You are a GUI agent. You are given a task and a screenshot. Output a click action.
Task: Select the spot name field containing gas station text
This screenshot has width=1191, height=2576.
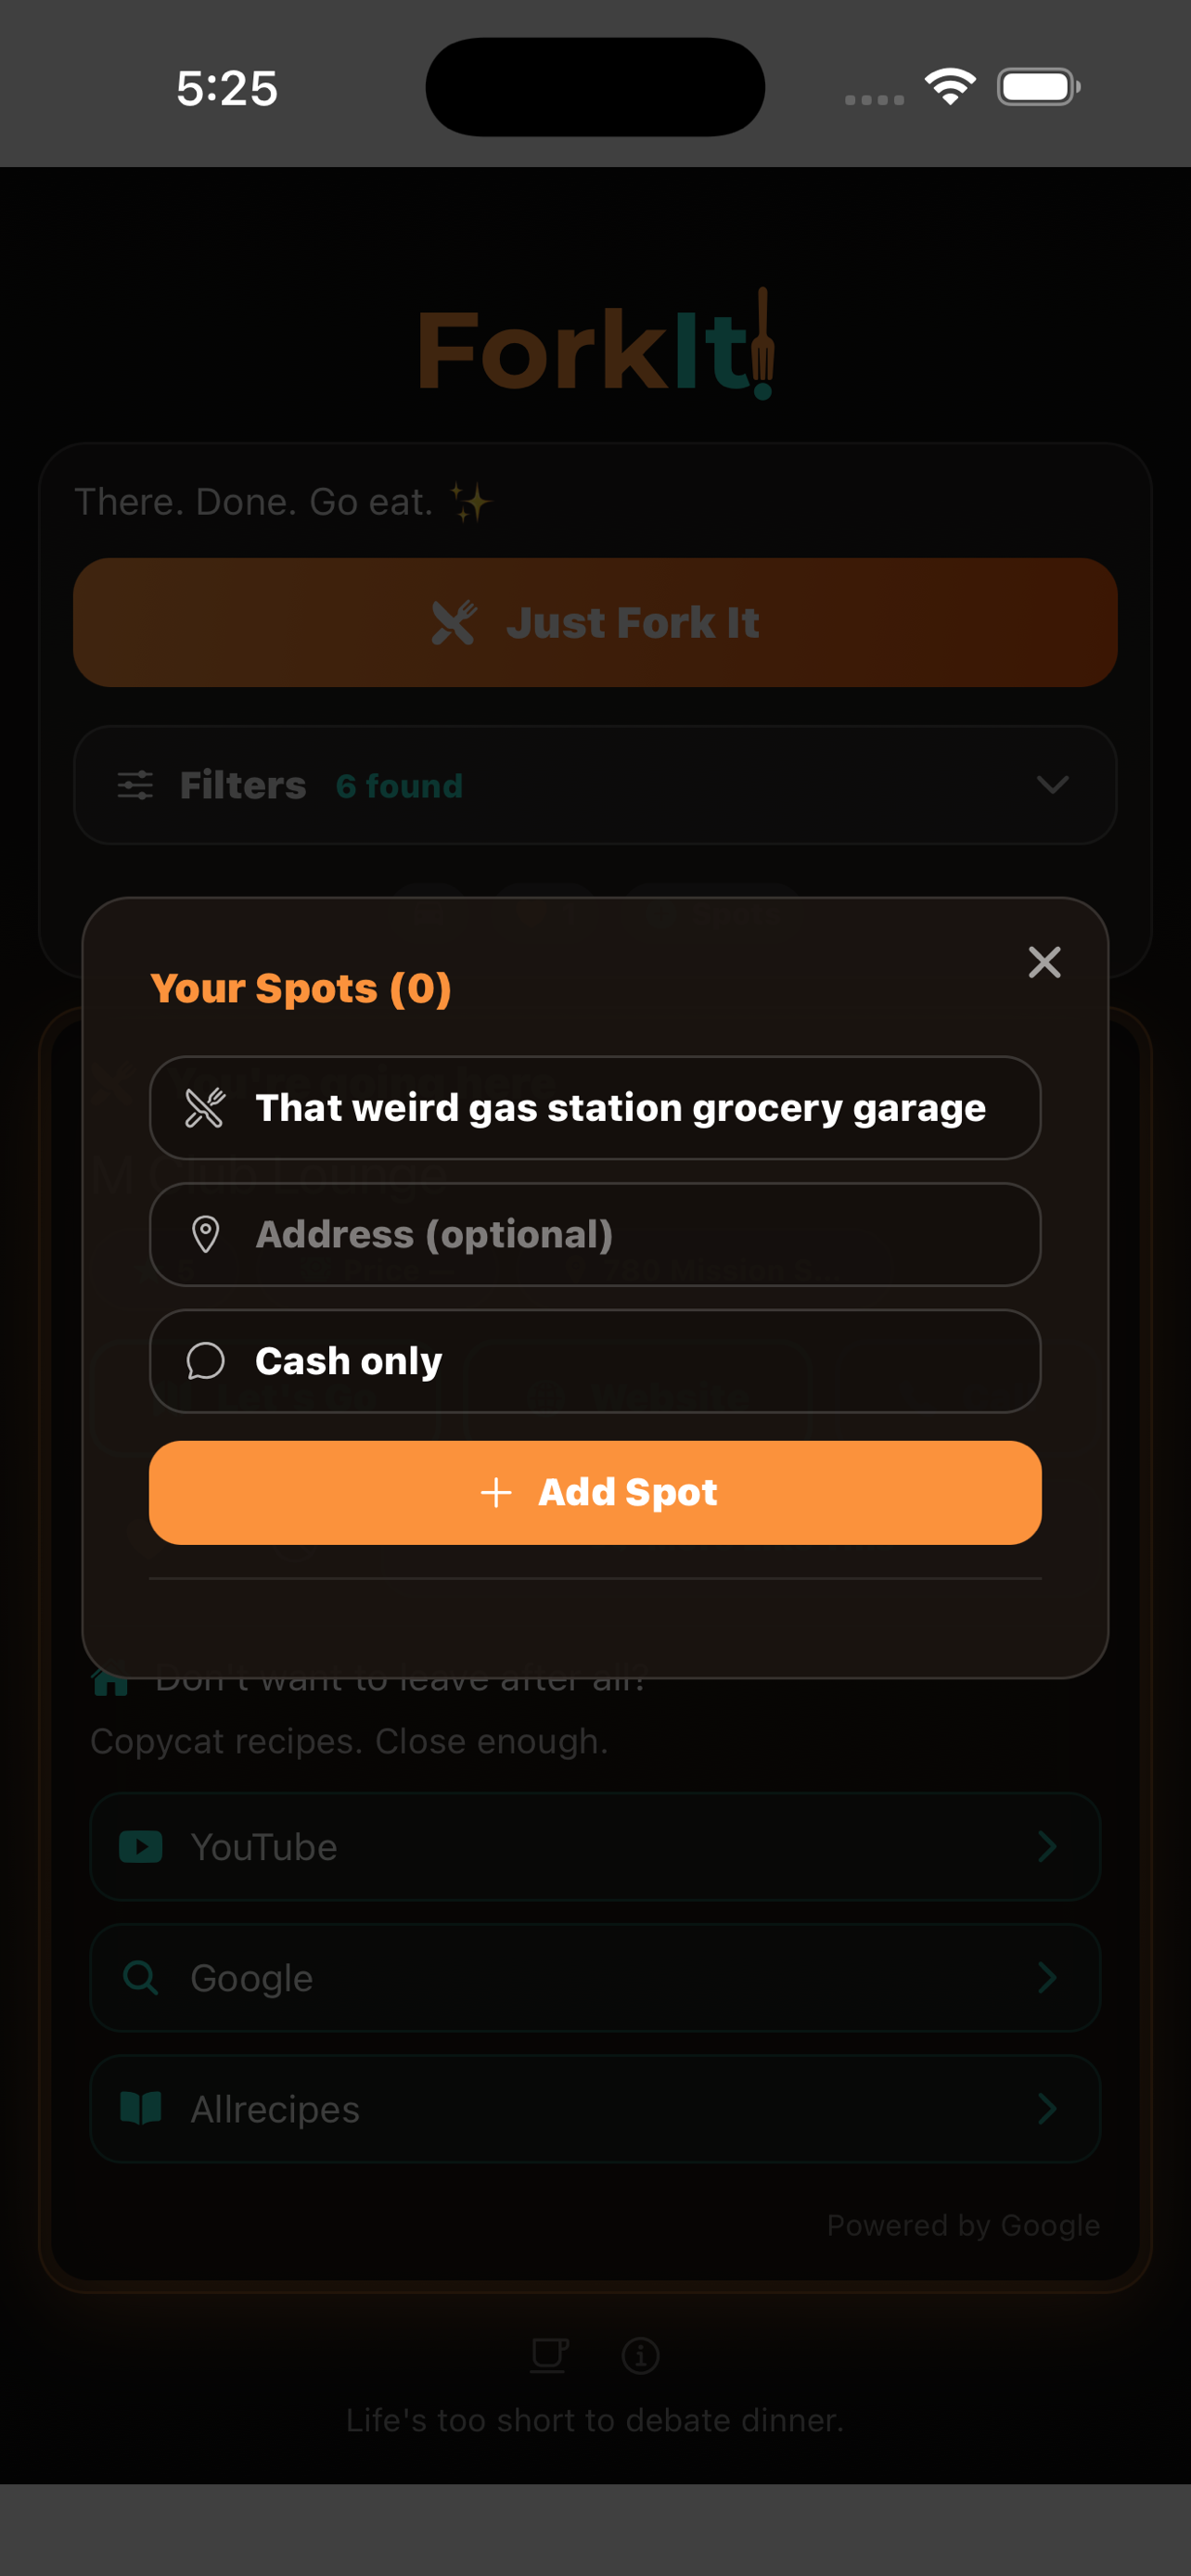[x=595, y=1108]
